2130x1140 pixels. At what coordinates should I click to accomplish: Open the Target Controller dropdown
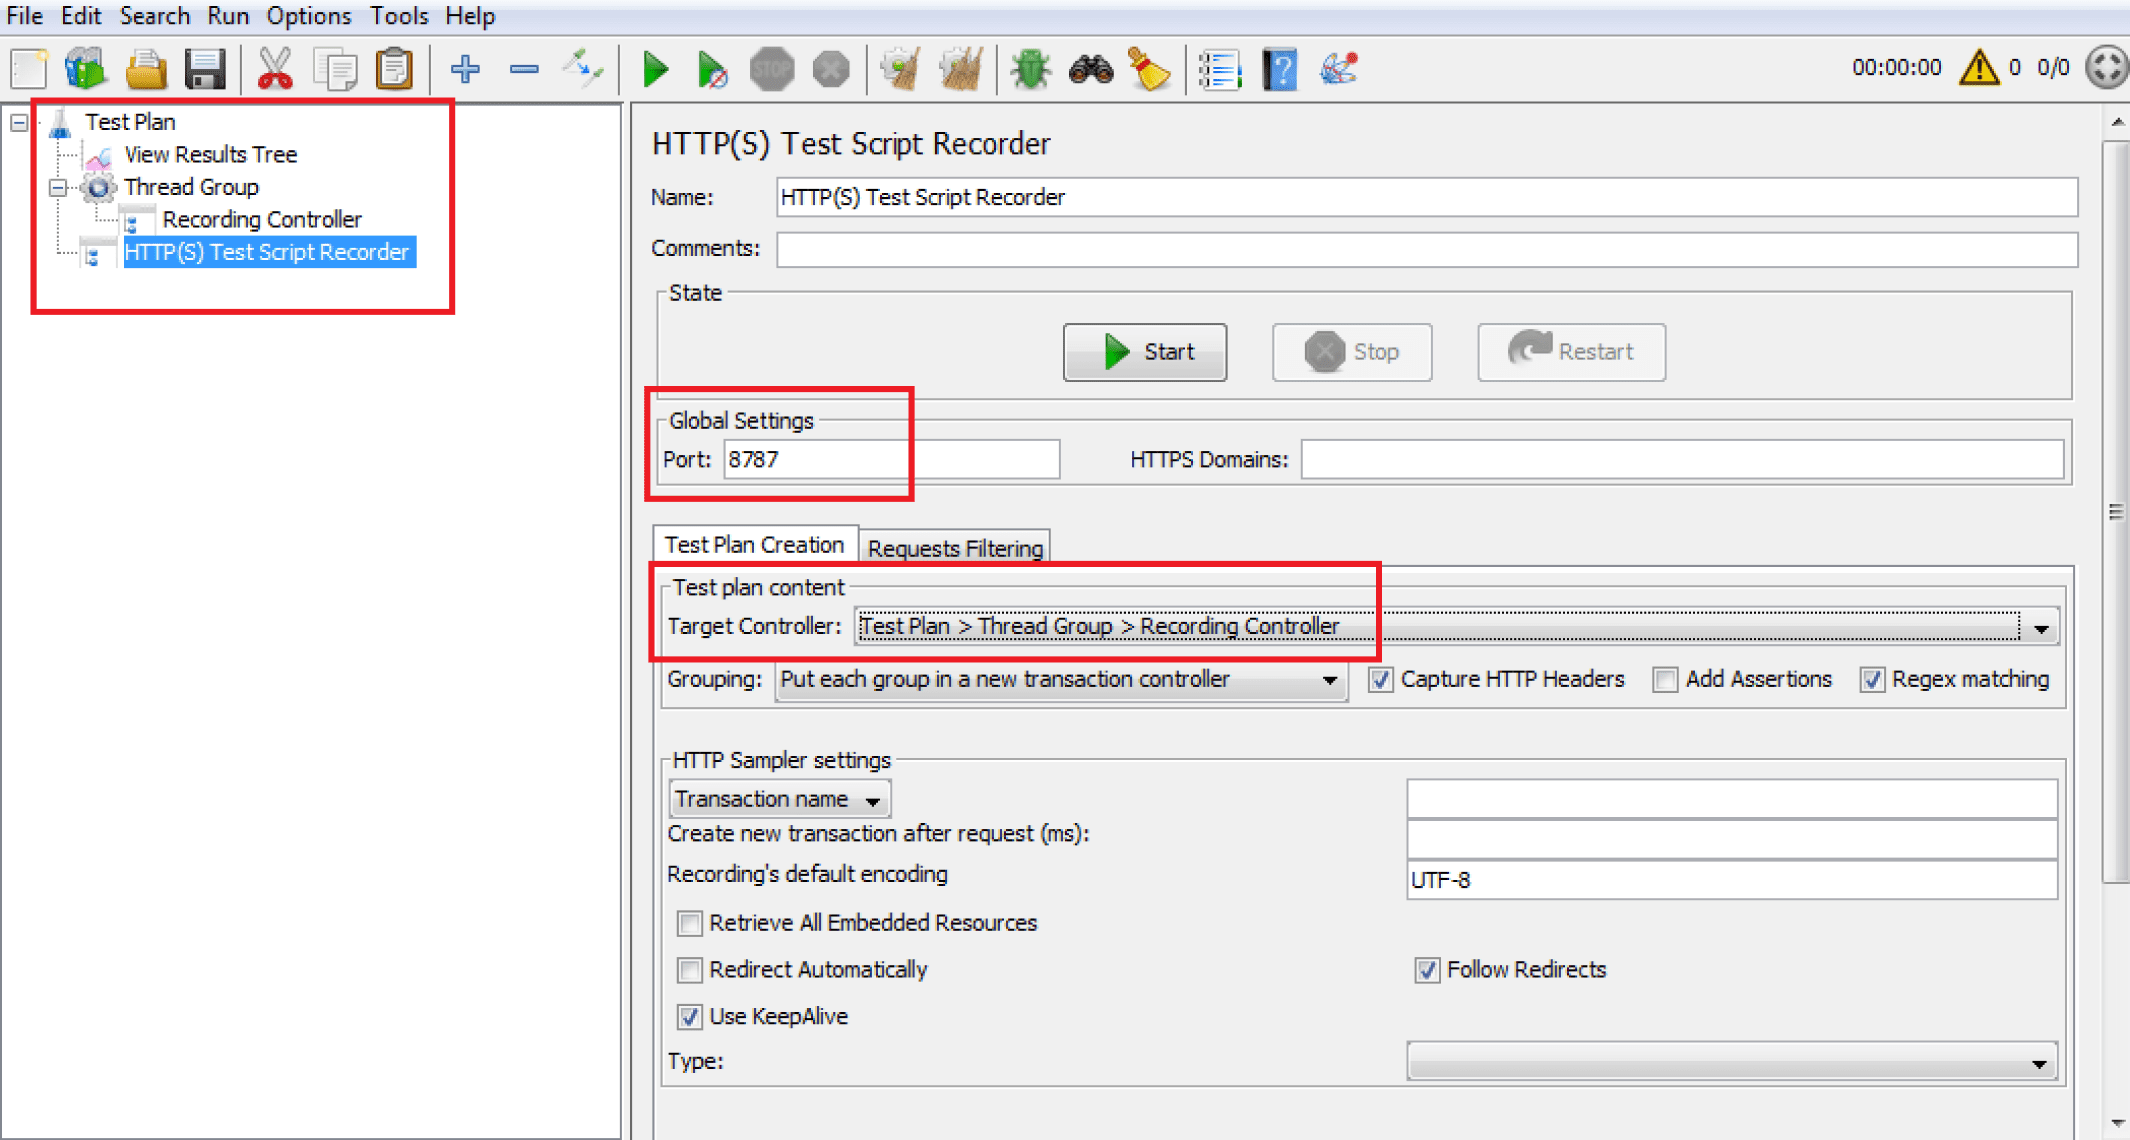coord(1456,627)
